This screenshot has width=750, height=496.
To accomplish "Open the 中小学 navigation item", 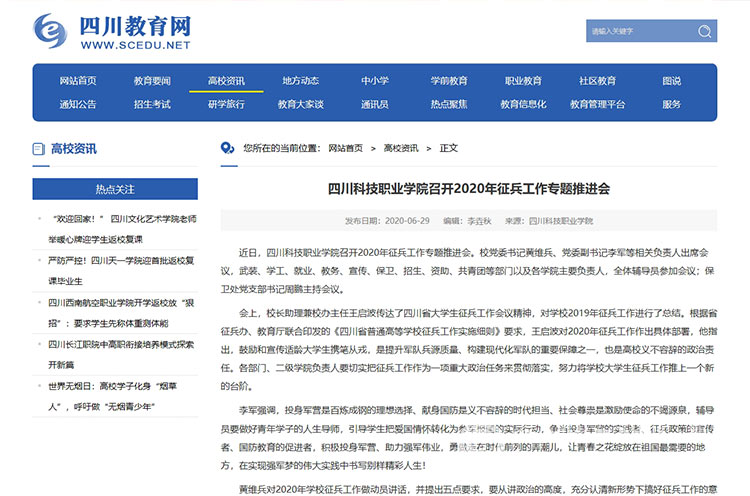I will point(375,81).
